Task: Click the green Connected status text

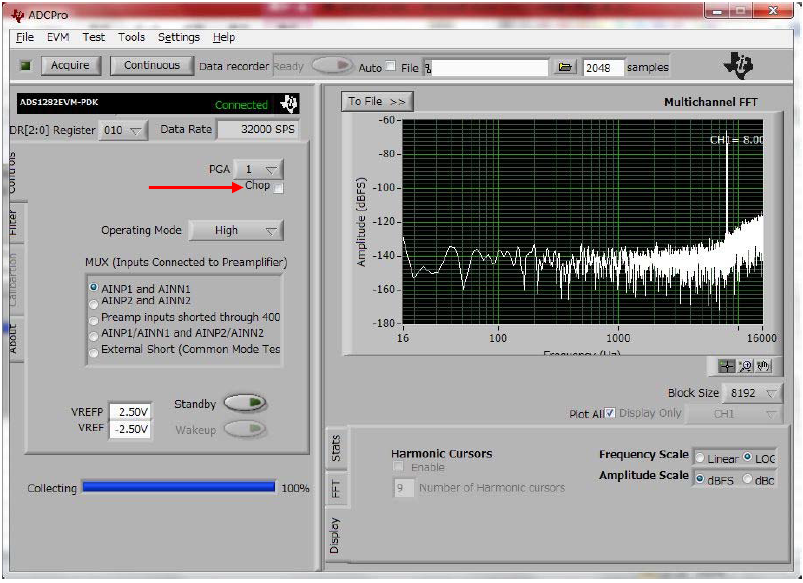Action: pyautogui.click(x=241, y=105)
